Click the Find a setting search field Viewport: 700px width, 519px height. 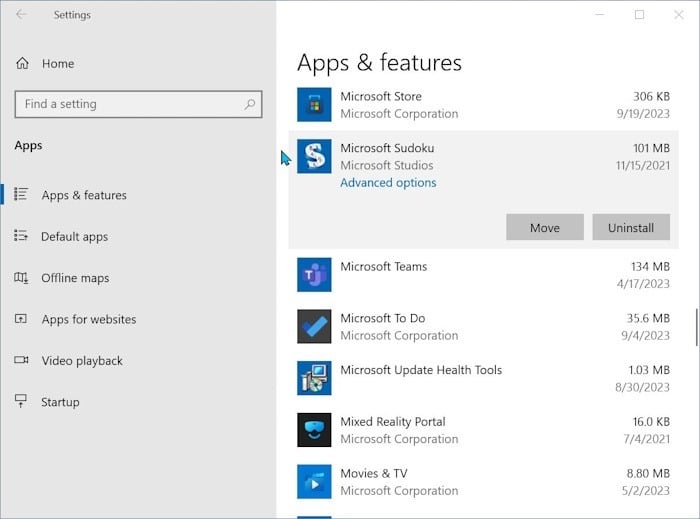coord(138,104)
